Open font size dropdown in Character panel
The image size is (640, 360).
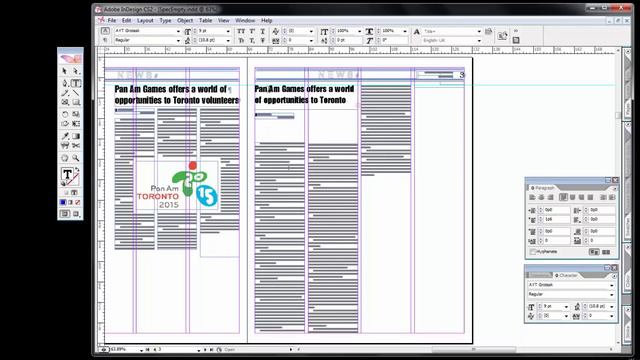[x=566, y=307]
